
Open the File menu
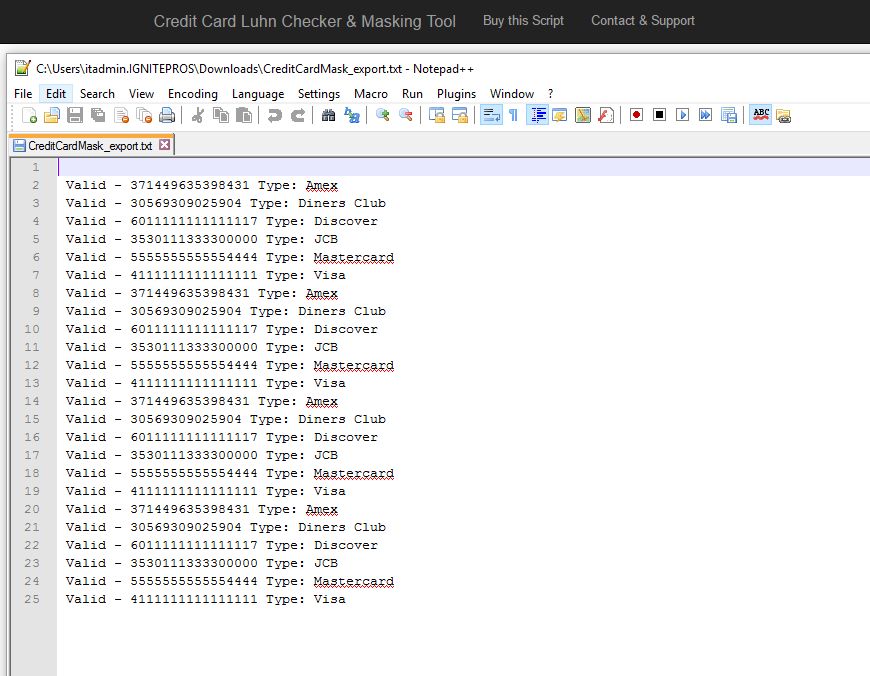click(23, 94)
